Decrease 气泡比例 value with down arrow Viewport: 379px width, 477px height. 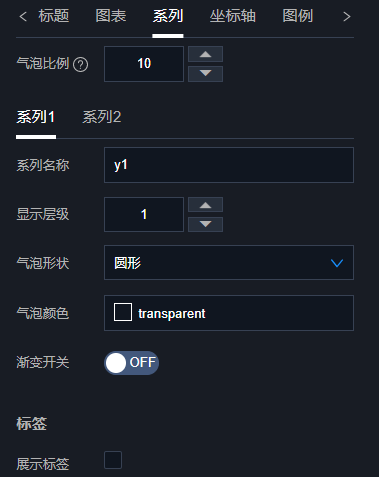(x=205, y=74)
